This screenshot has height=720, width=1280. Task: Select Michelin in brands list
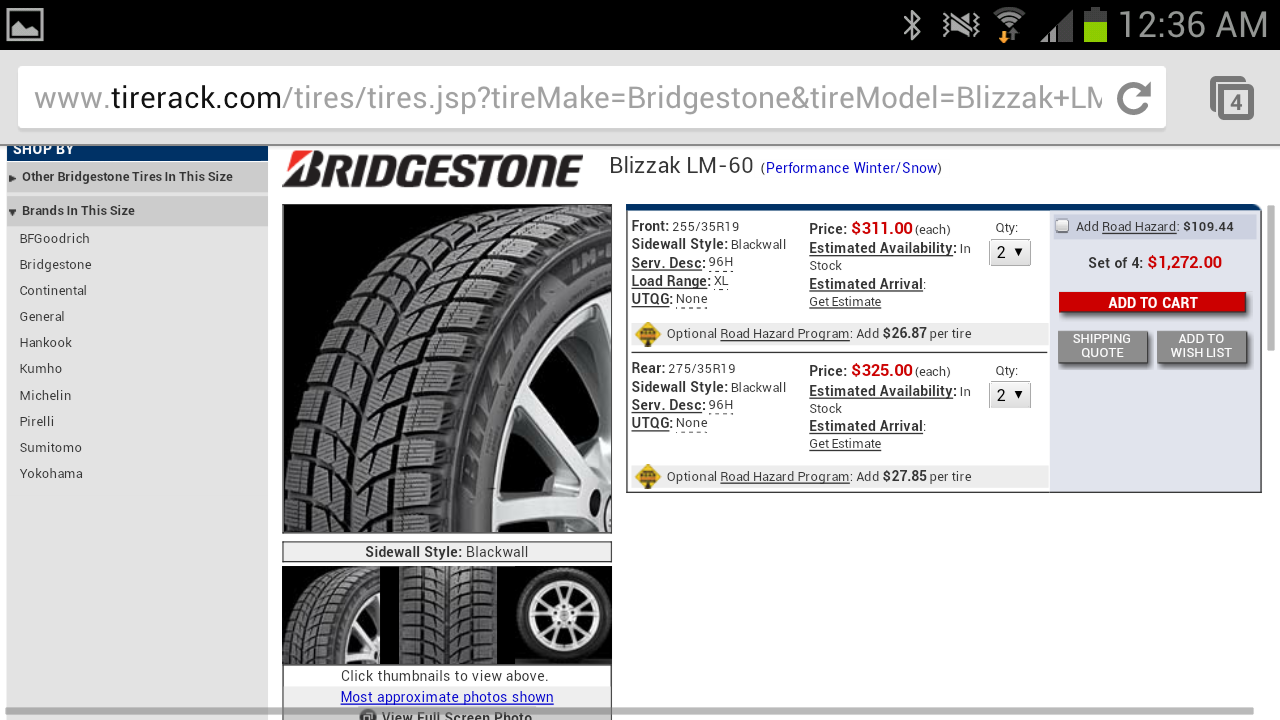[46, 396]
